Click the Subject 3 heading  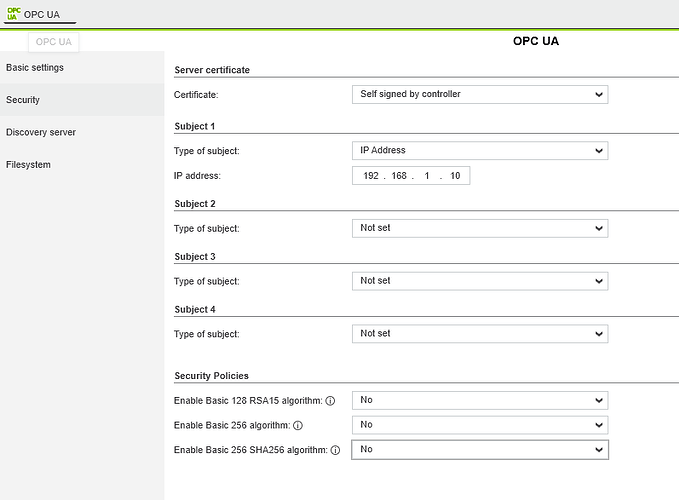pyautogui.click(x=195, y=257)
